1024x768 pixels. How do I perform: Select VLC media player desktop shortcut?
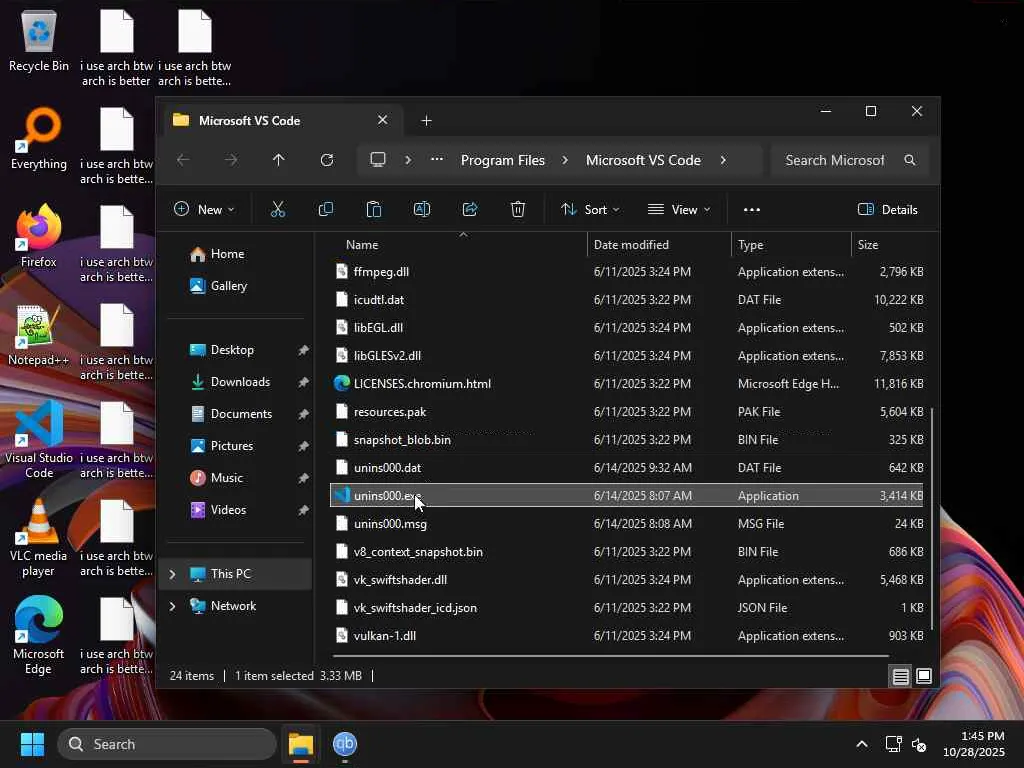39,537
